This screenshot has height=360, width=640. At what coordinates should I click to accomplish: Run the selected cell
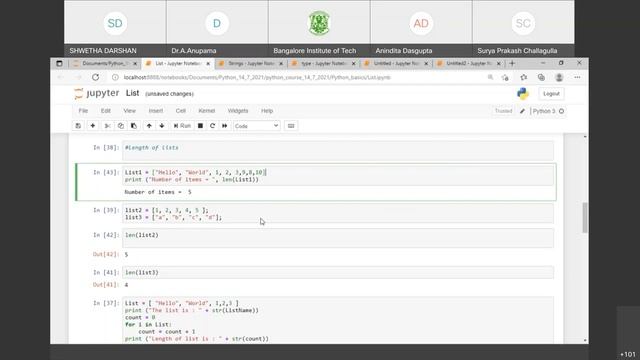(x=182, y=126)
